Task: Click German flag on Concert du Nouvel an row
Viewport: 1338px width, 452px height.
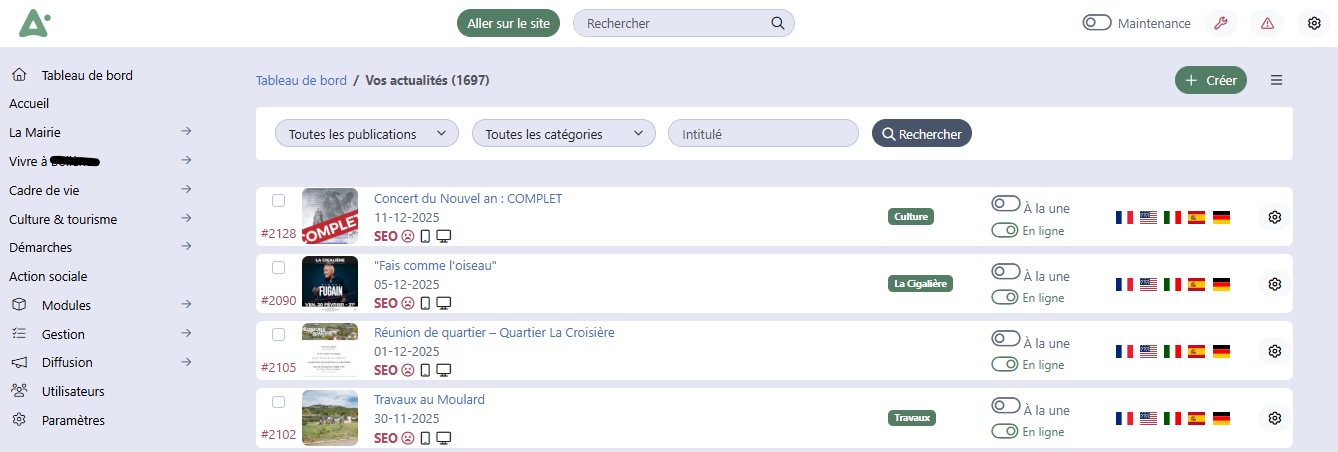Action: click(1221, 217)
